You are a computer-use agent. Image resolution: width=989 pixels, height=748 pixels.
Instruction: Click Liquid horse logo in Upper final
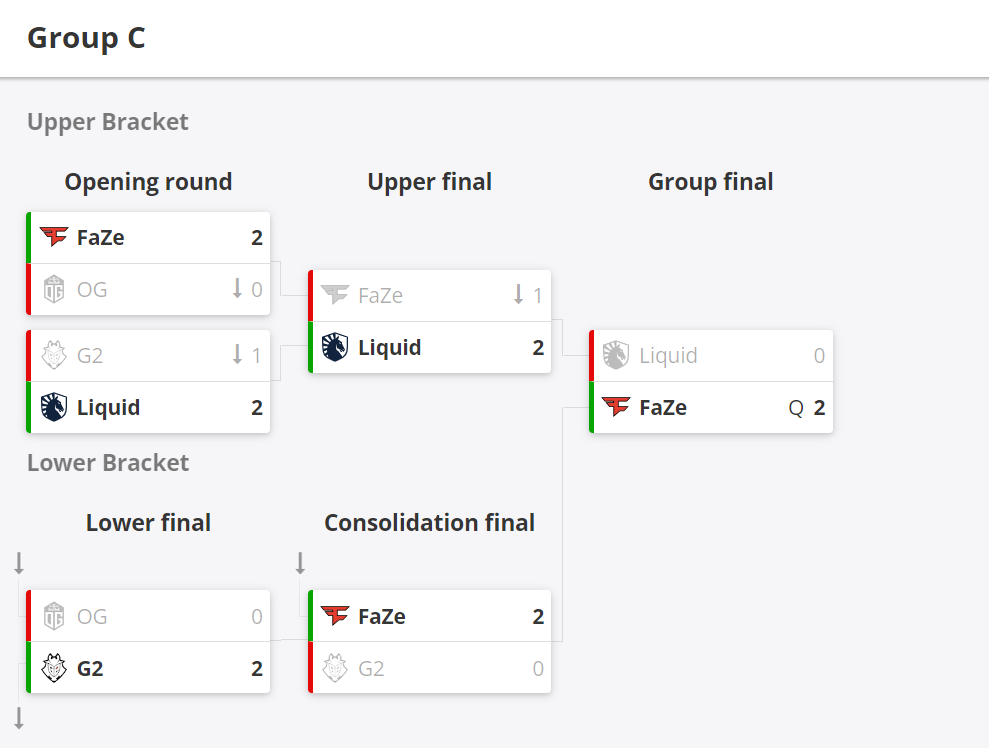335,347
